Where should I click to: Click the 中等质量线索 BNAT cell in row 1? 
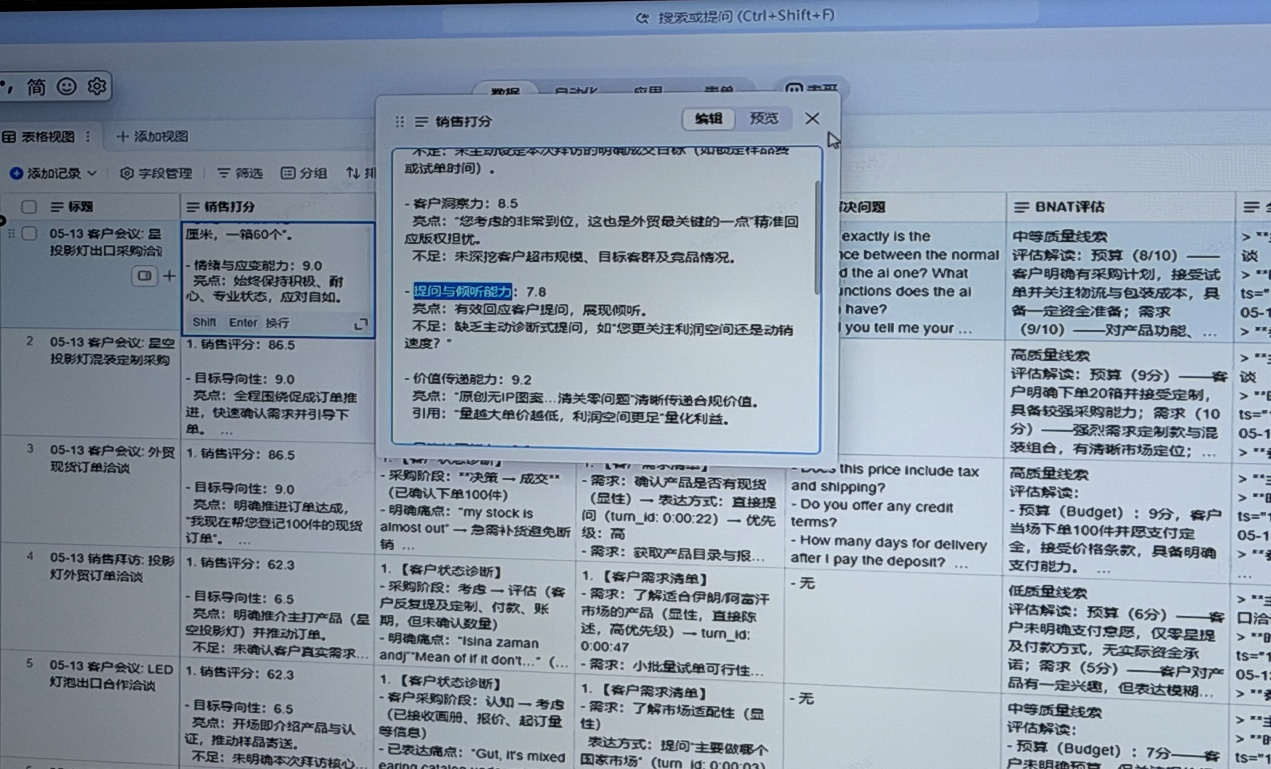[1118, 283]
